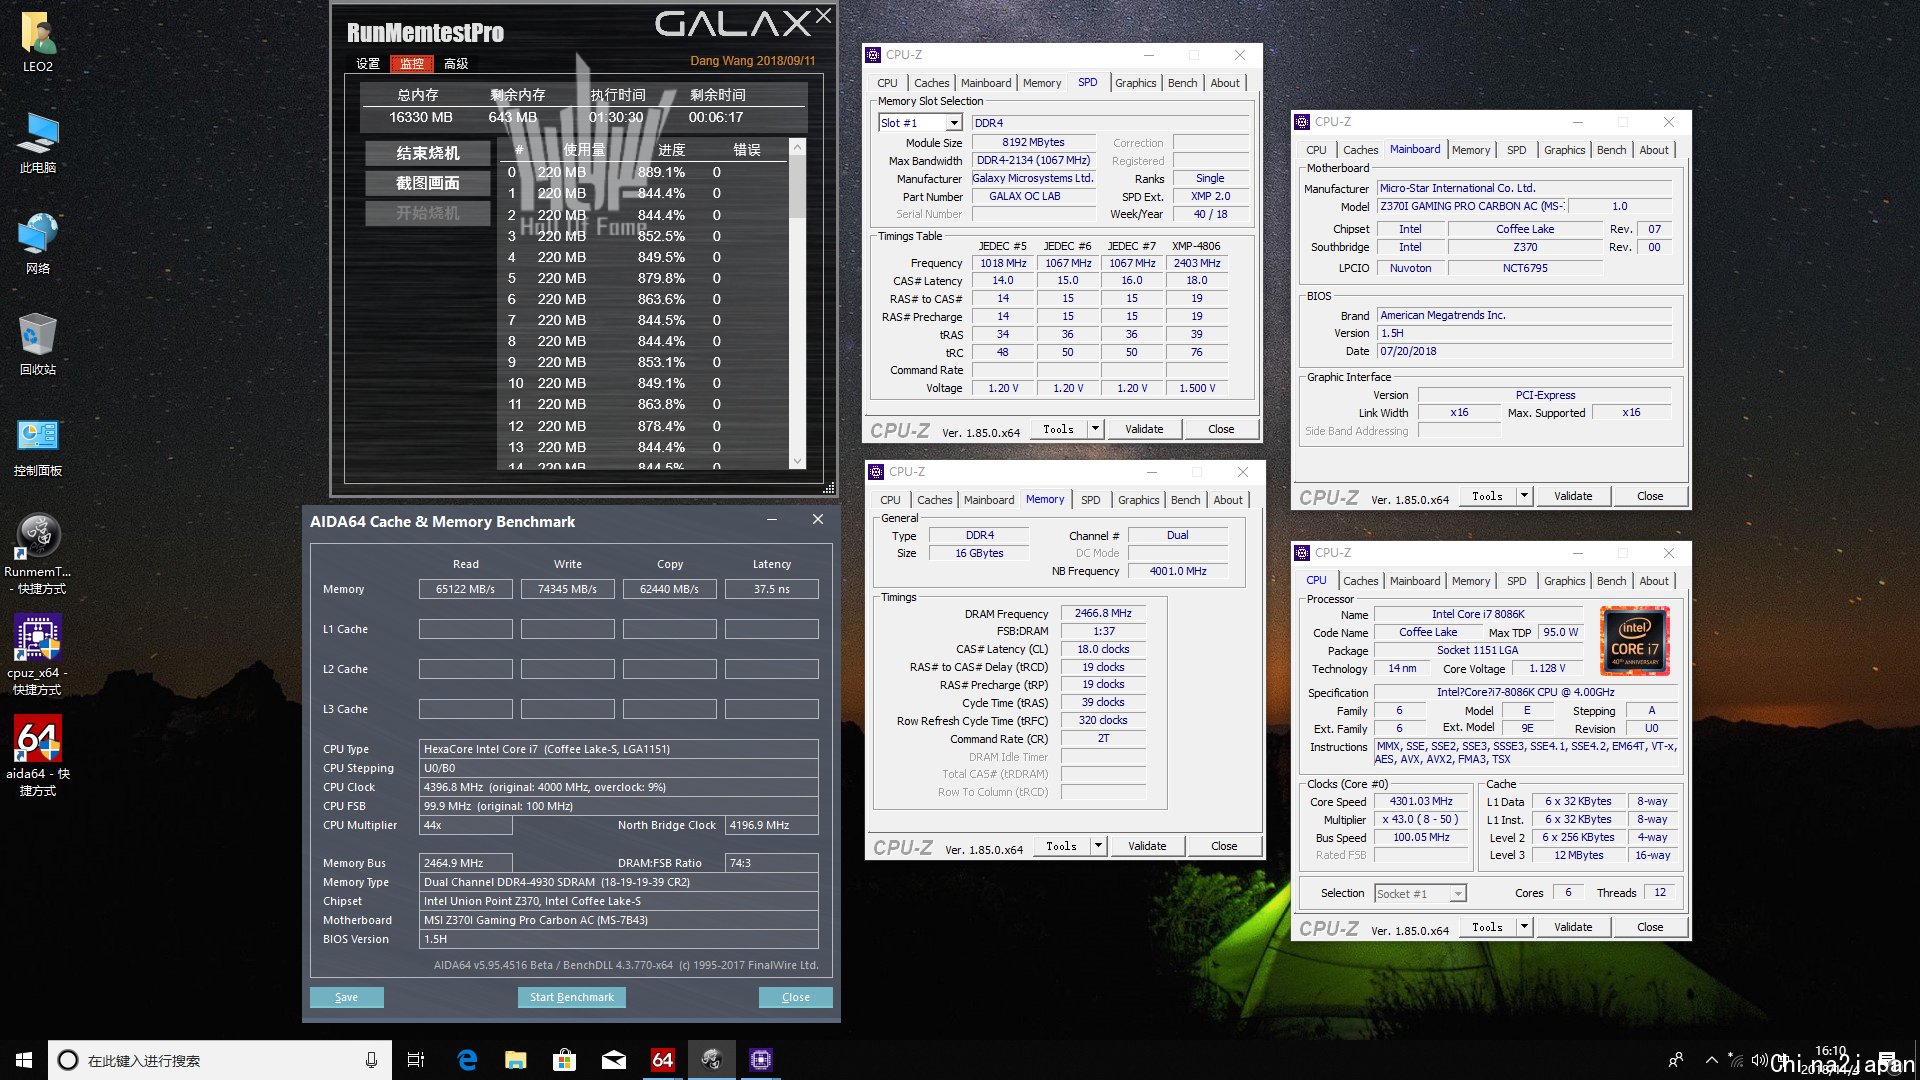Switch to 设置 tab in RunMemtestPro
The width and height of the screenshot is (1920, 1080).
click(368, 64)
